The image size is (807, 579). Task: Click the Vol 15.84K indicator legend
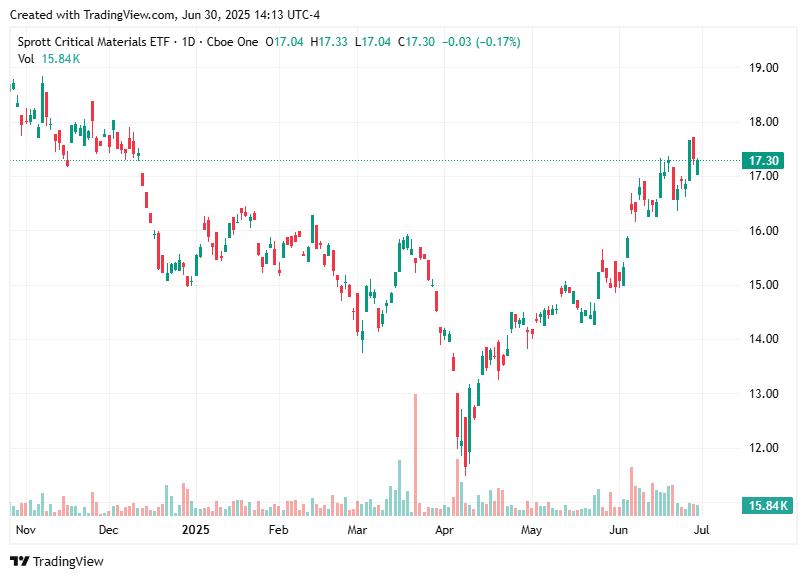(x=49, y=59)
